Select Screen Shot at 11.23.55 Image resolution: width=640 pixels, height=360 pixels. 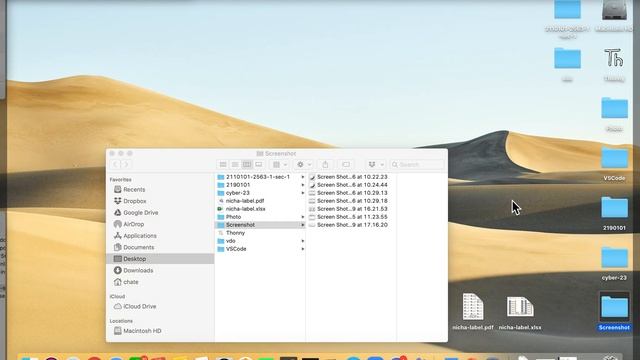click(x=351, y=217)
